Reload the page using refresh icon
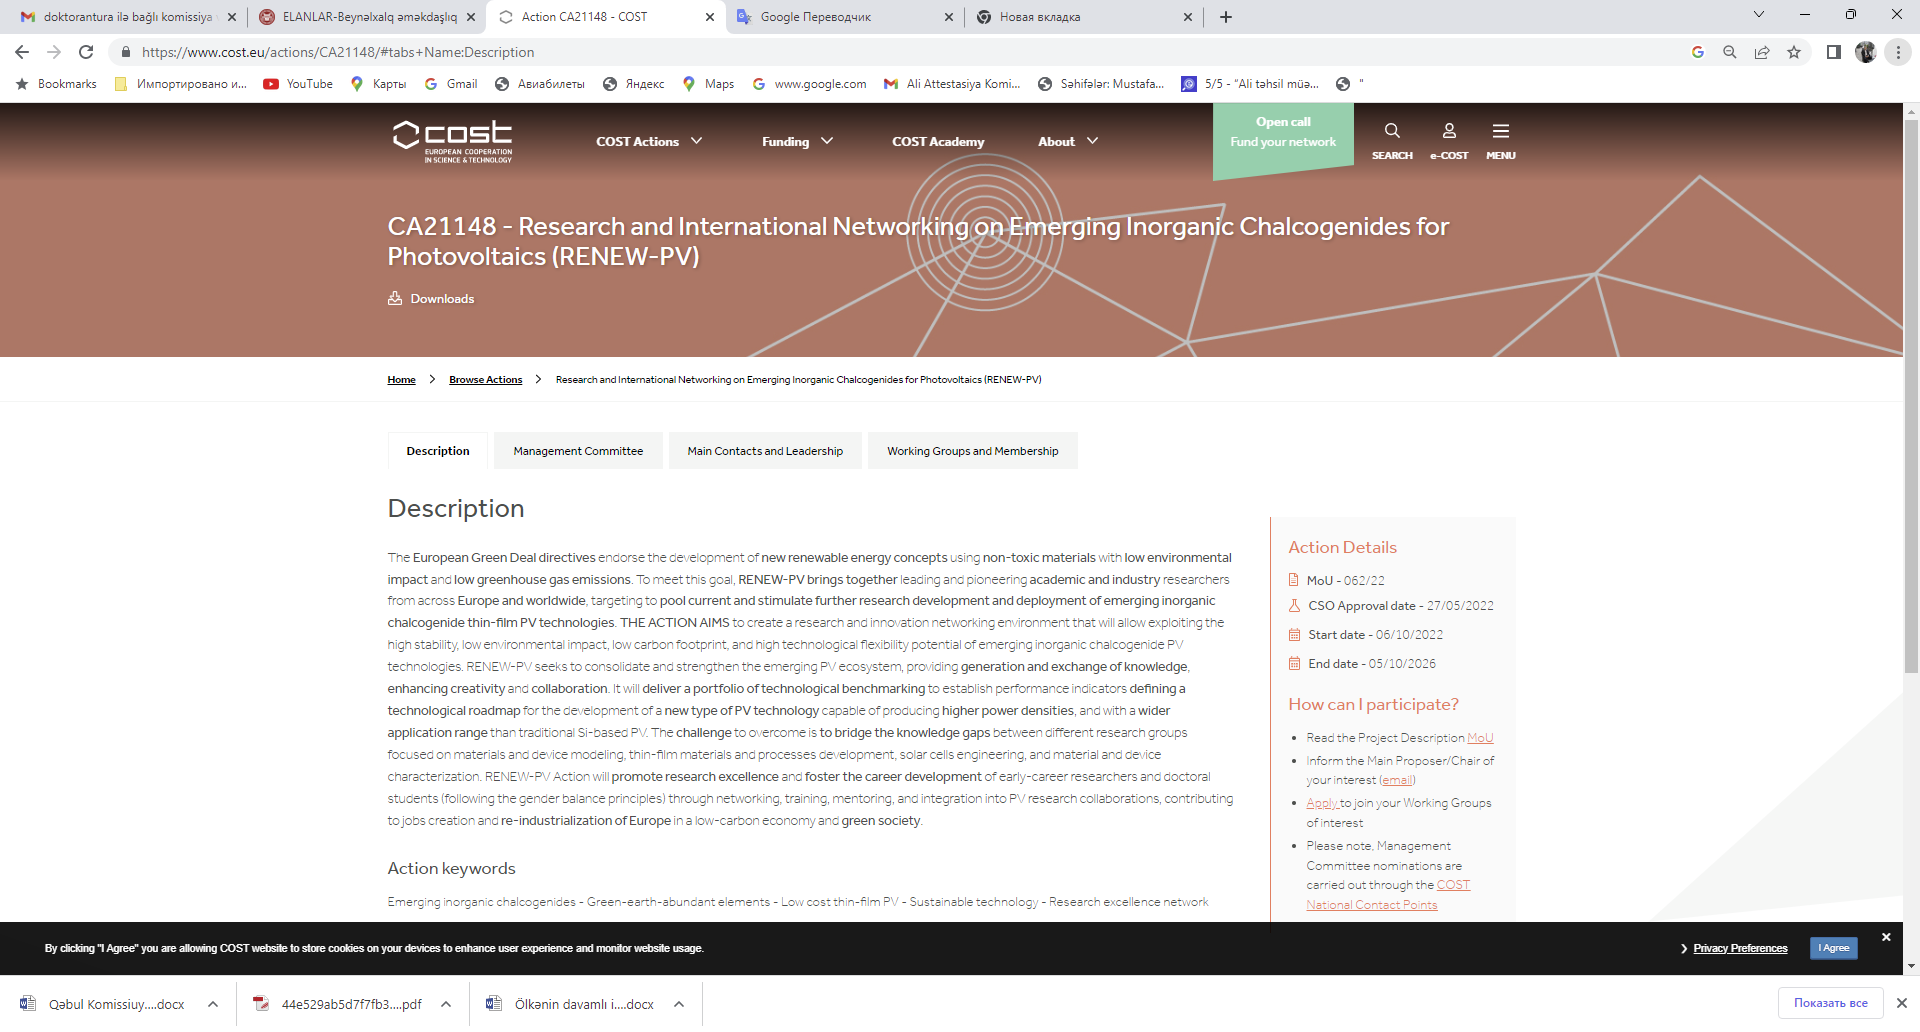The width and height of the screenshot is (1920, 1032). (x=86, y=52)
